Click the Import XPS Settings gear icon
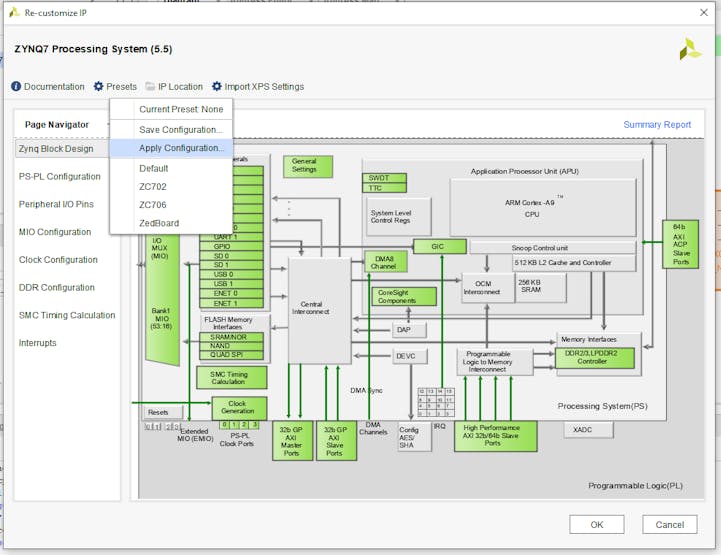The image size is (721, 555). tap(216, 87)
